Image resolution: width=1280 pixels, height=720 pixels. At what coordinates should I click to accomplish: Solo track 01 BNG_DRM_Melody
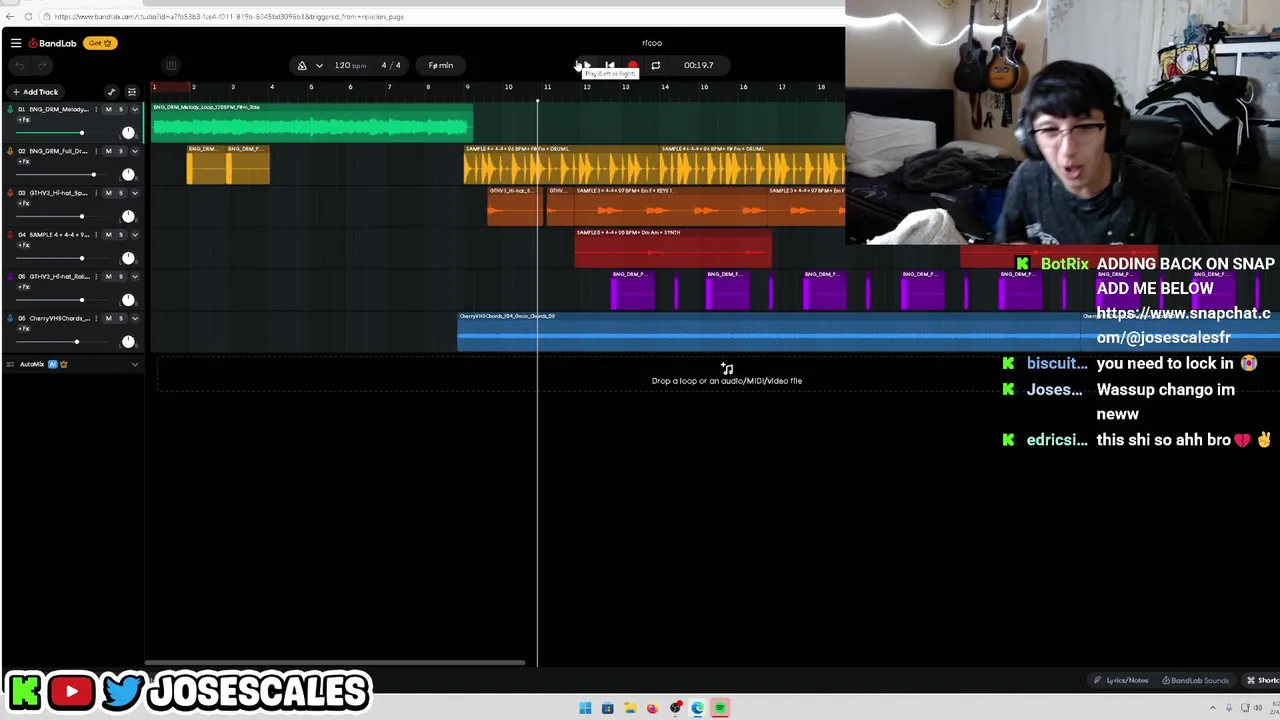click(121, 109)
